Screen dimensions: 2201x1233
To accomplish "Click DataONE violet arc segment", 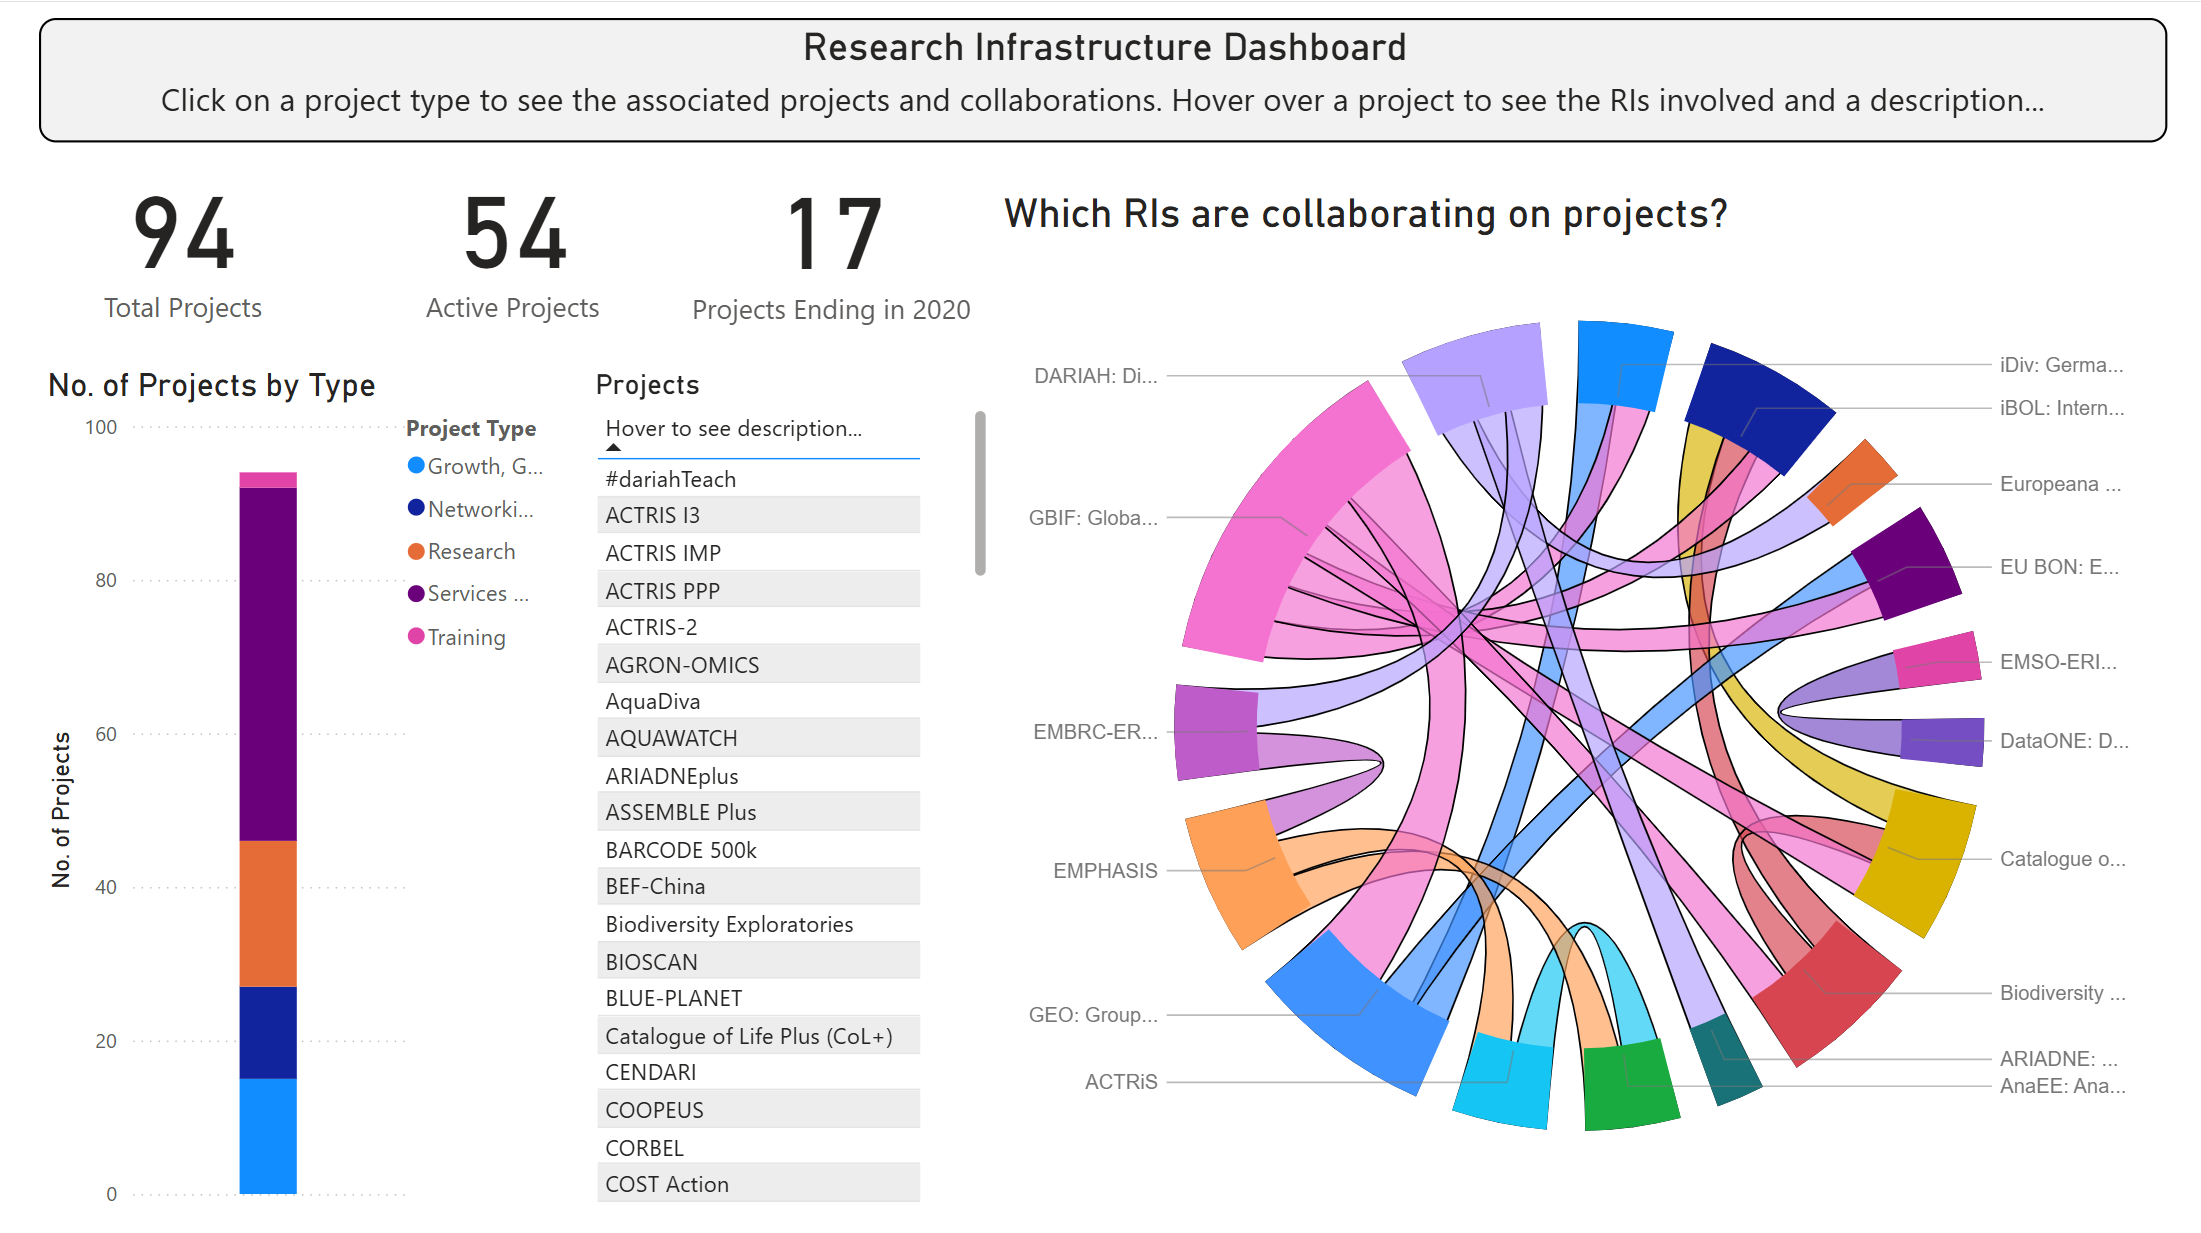I will click(1941, 742).
